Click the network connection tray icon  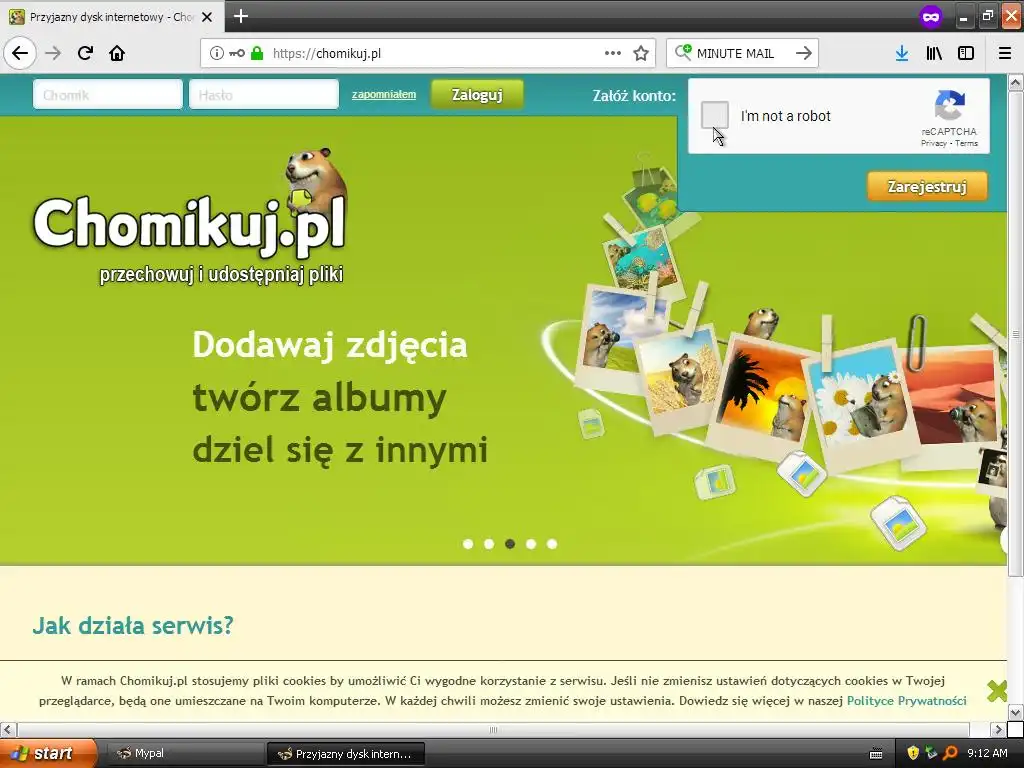click(931, 753)
